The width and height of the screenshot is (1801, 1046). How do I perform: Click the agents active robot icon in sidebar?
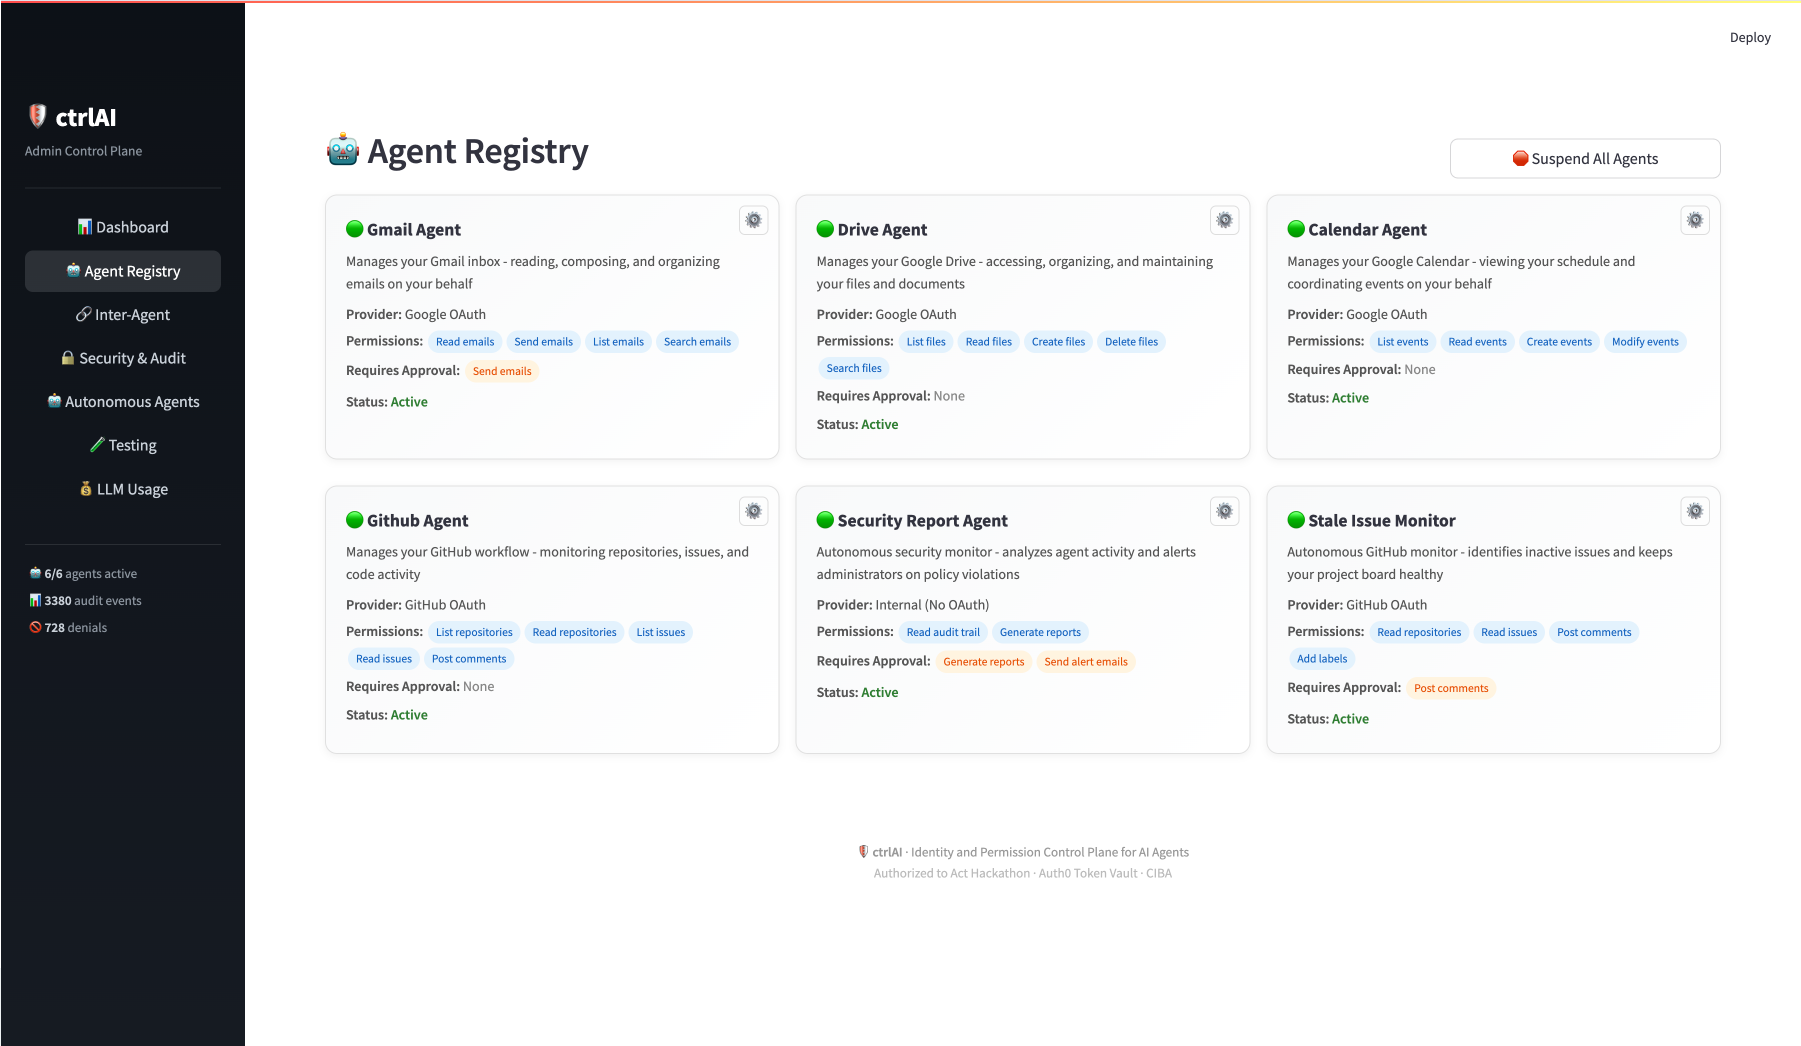pos(35,573)
